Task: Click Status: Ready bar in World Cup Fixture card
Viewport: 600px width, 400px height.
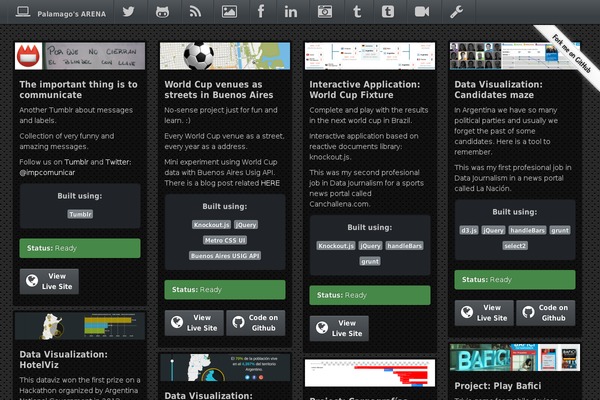Action: point(370,295)
